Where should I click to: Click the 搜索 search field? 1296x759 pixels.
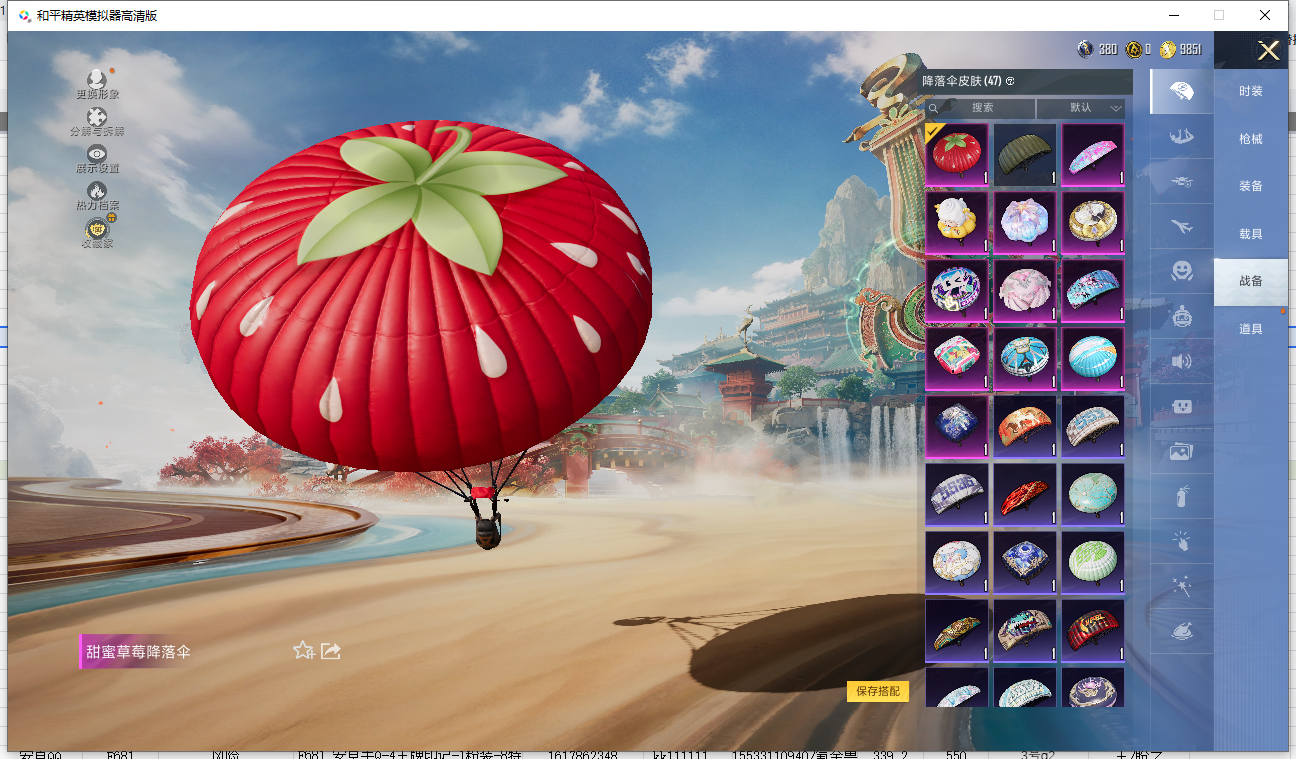(x=982, y=108)
